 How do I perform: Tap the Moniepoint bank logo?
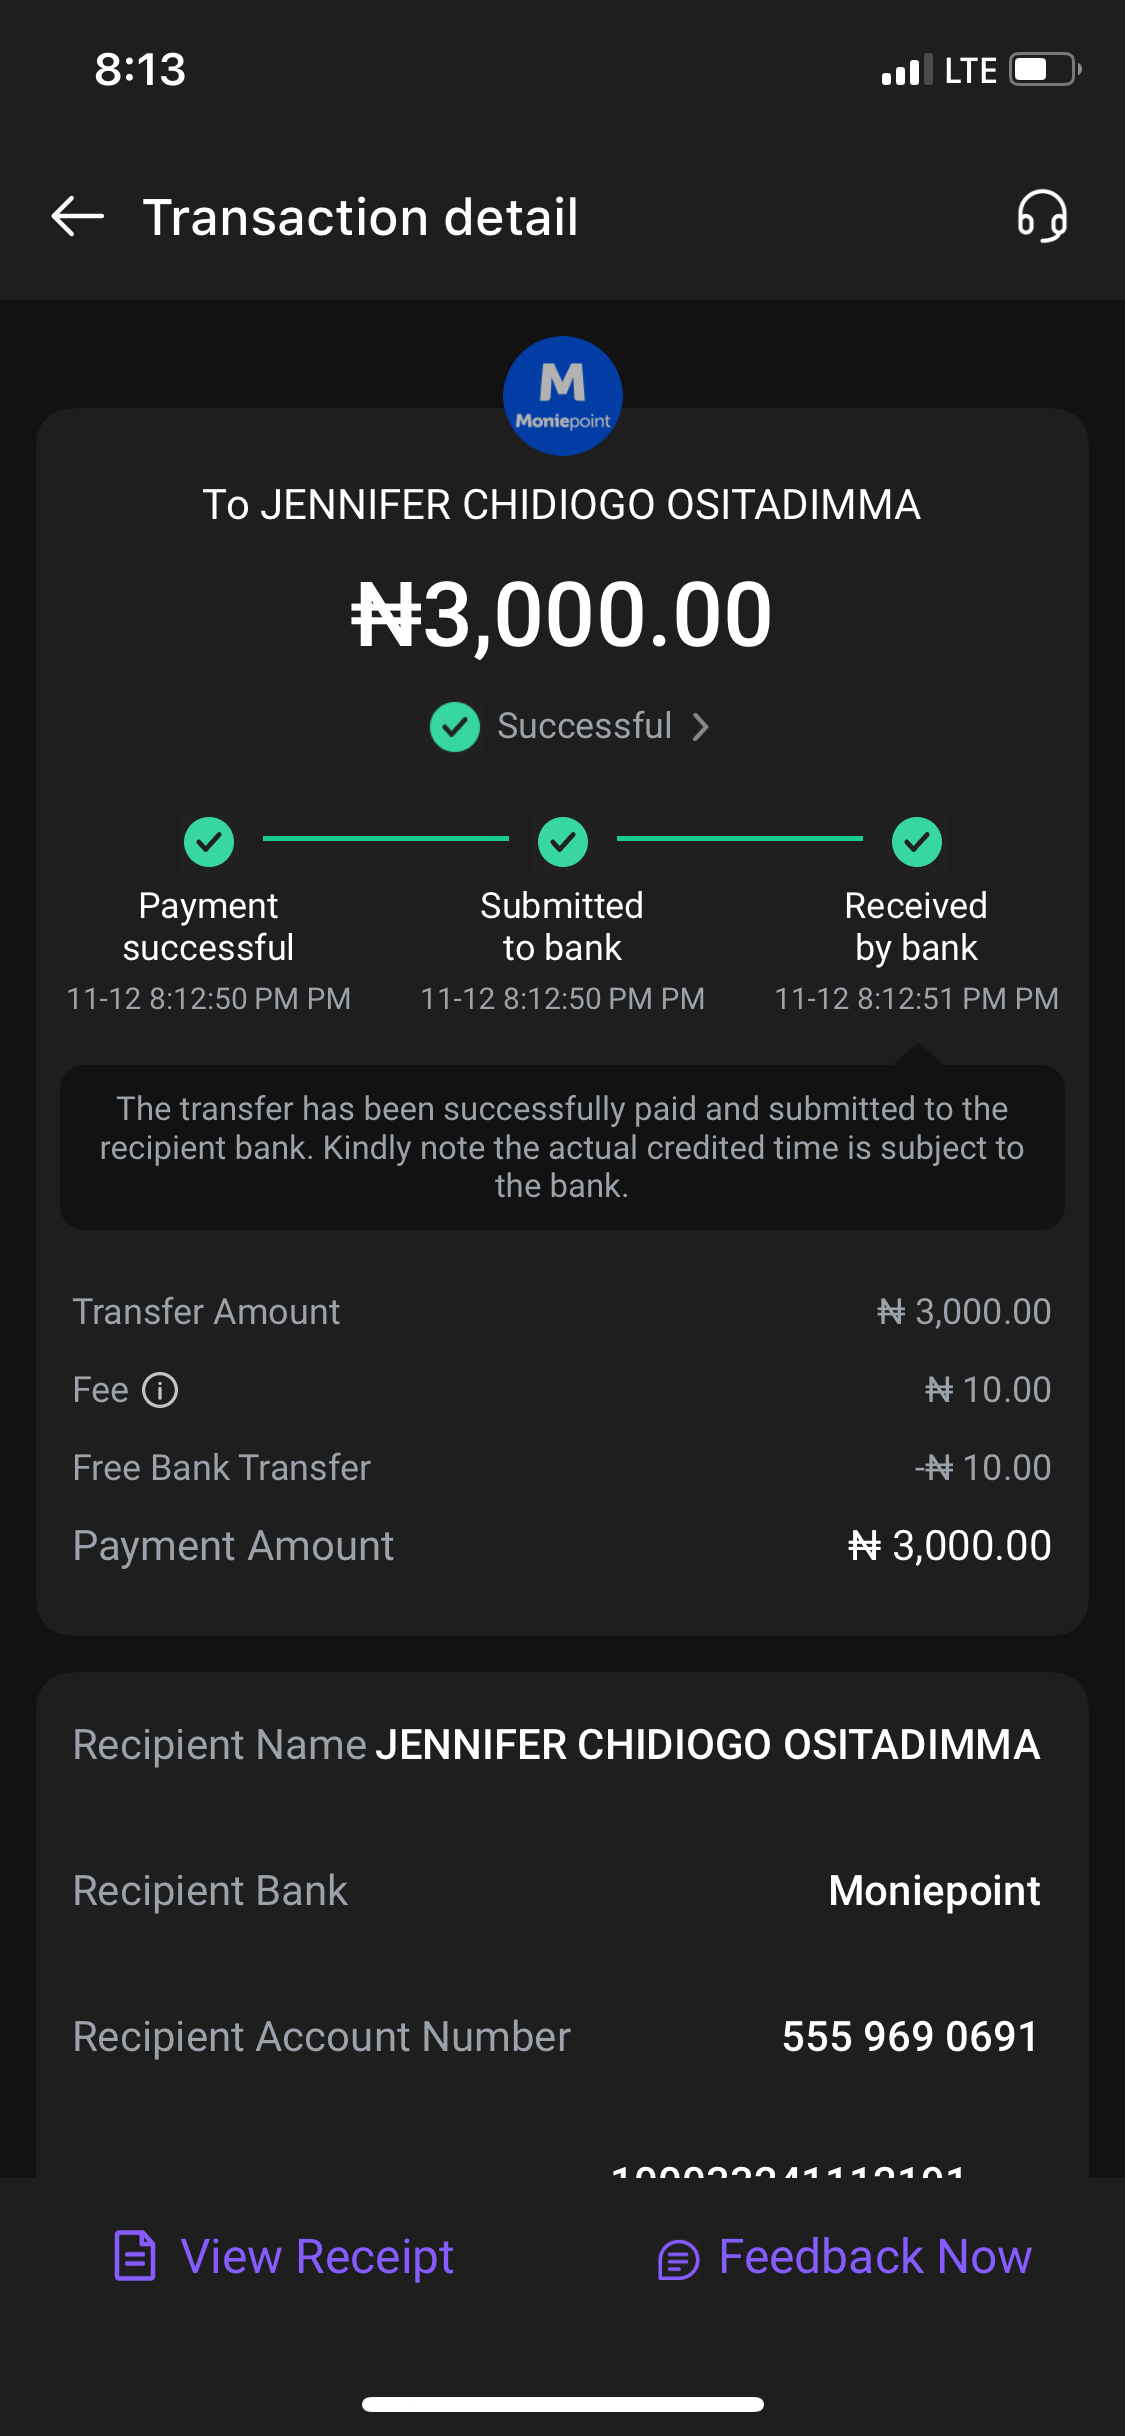coord(563,396)
